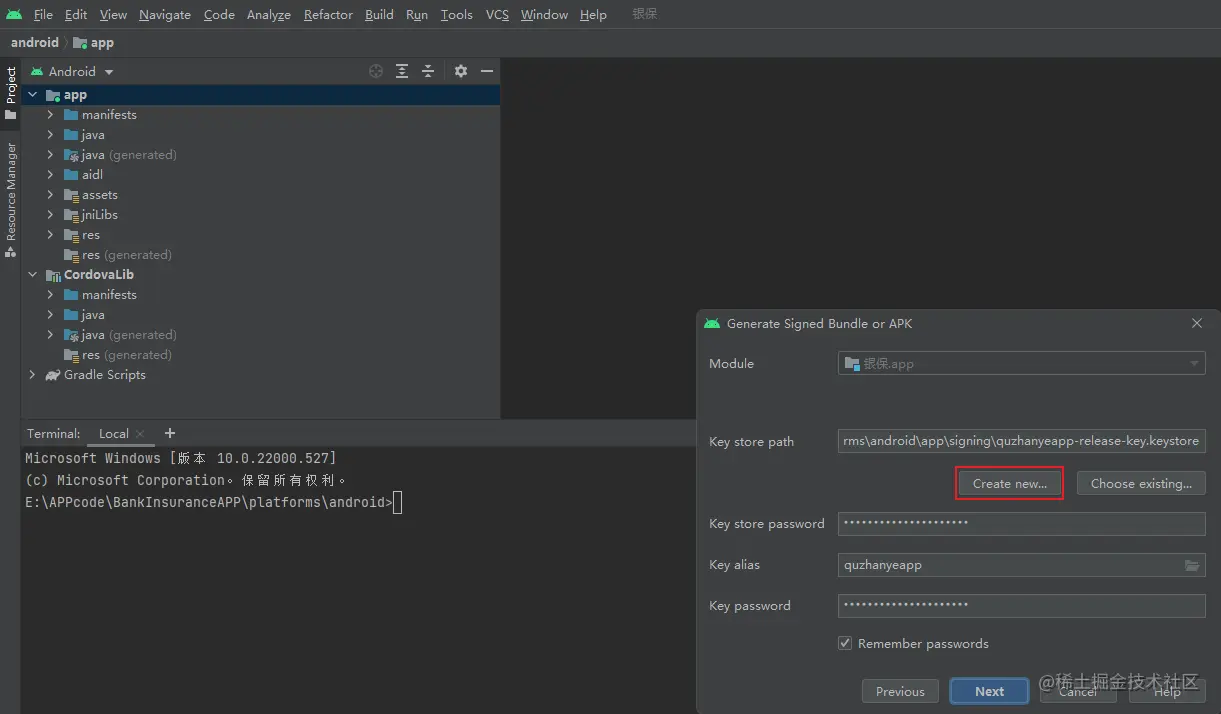The height and width of the screenshot is (714, 1221).
Task: Click the Key store password field
Action: tap(1021, 523)
